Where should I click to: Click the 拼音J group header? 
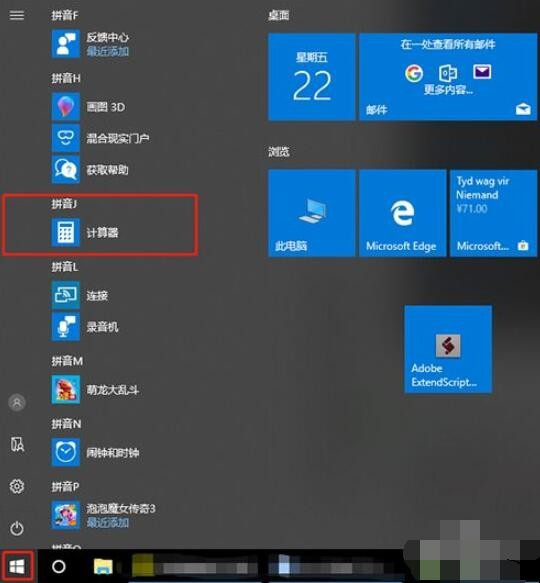pos(64,204)
